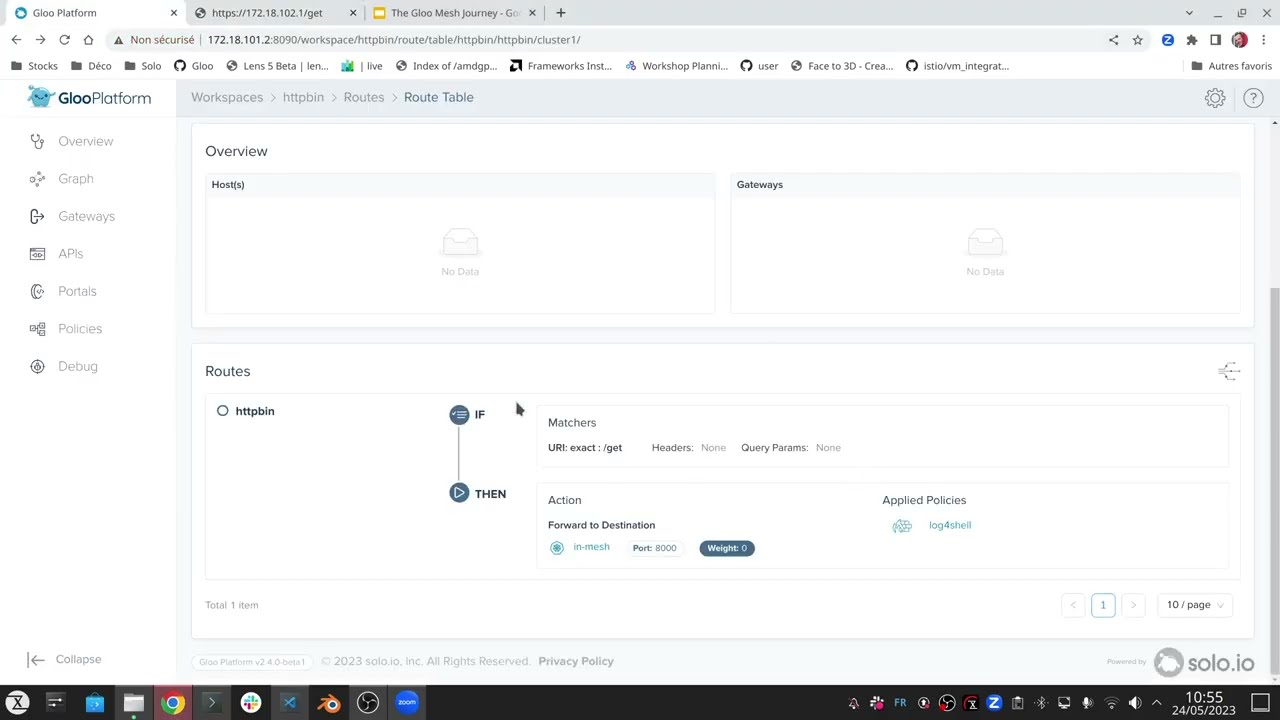Open Zoom from the taskbar
Viewport: 1280px width, 720px height.
tap(407, 703)
